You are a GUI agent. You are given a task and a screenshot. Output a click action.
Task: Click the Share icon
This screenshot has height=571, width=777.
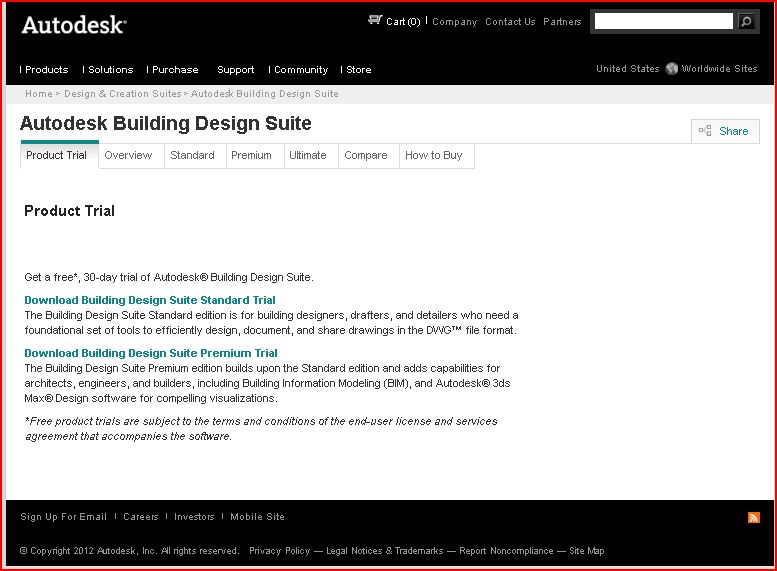pos(705,131)
